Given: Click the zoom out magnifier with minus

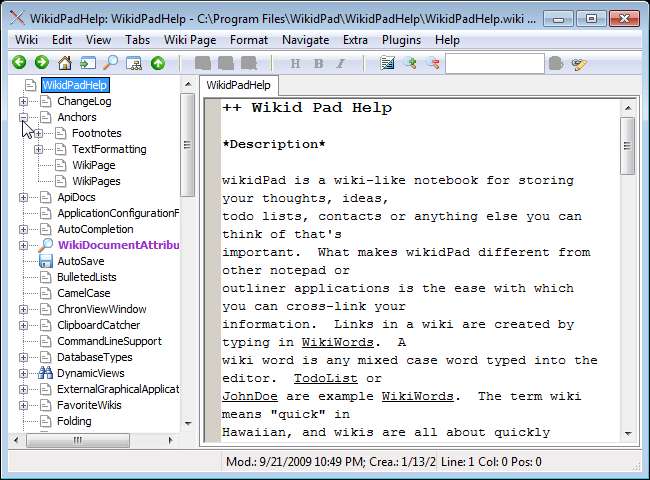Looking at the screenshot, I should click(434, 63).
